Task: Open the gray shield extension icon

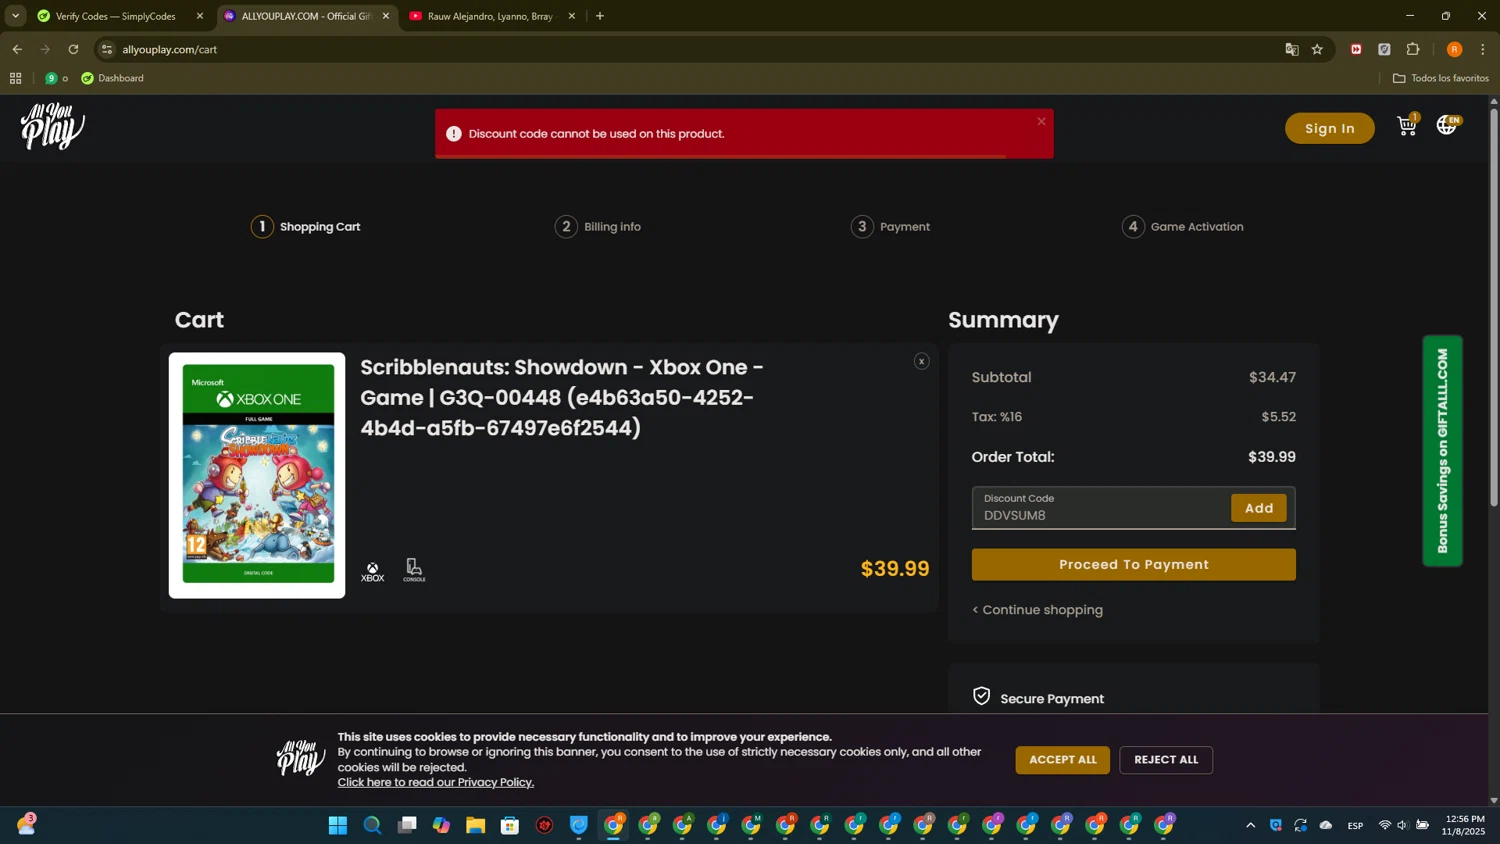Action: click(1384, 49)
